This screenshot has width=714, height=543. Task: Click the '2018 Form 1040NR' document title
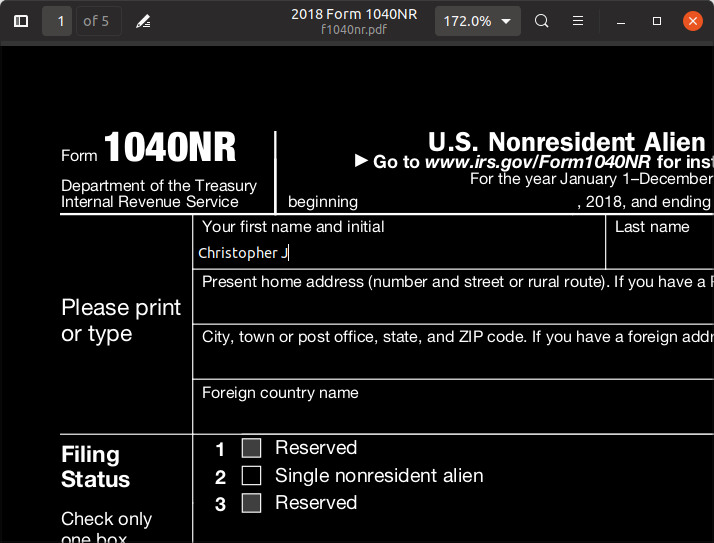[354, 15]
